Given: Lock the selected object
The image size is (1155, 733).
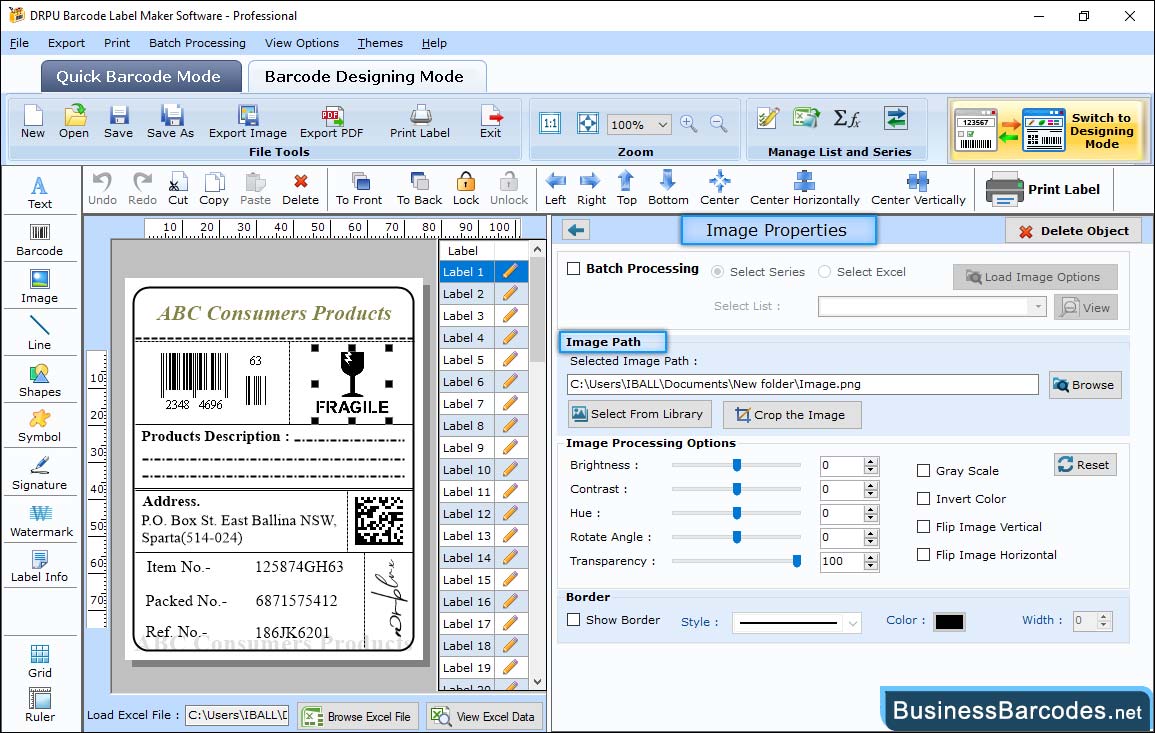Looking at the screenshot, I should [x=466, y=189].
